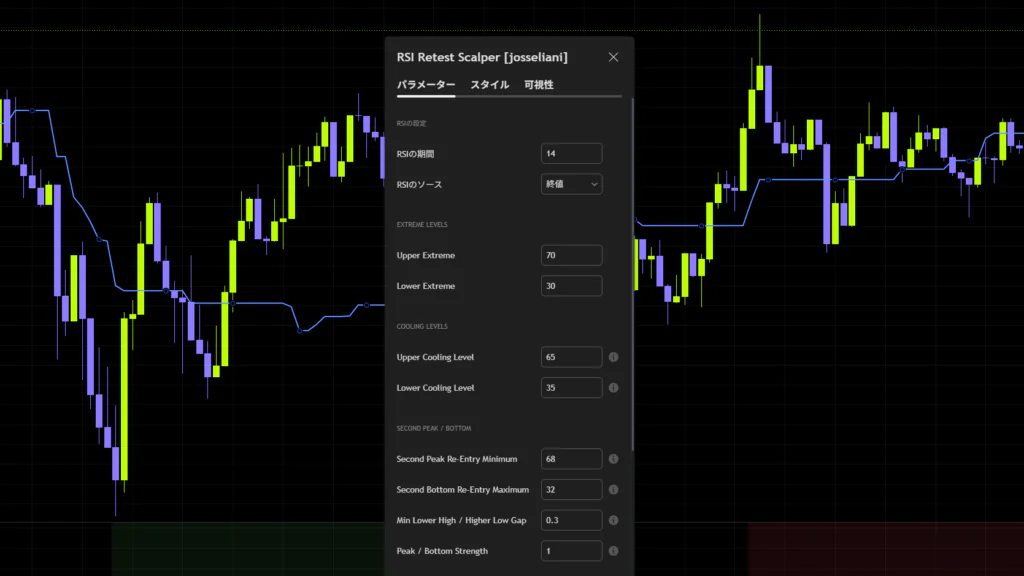This screenshot has height=576, width=1024.
Task: View info for Min Lower High gap
Action: 613,520
